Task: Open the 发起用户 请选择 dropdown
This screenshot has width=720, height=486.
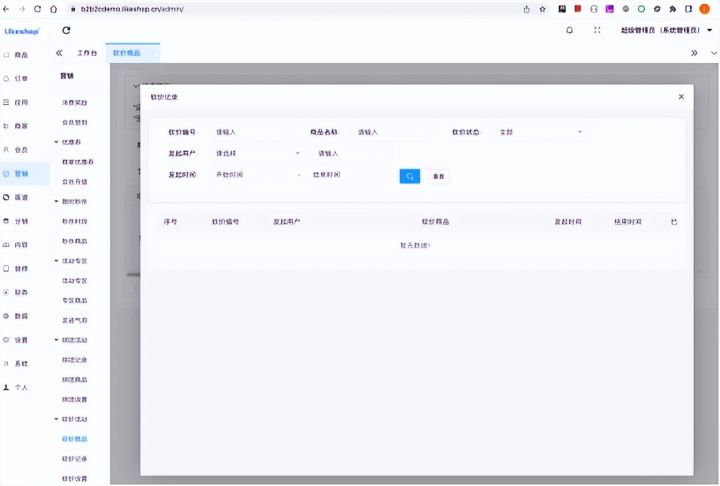Action: coord(257,153)
